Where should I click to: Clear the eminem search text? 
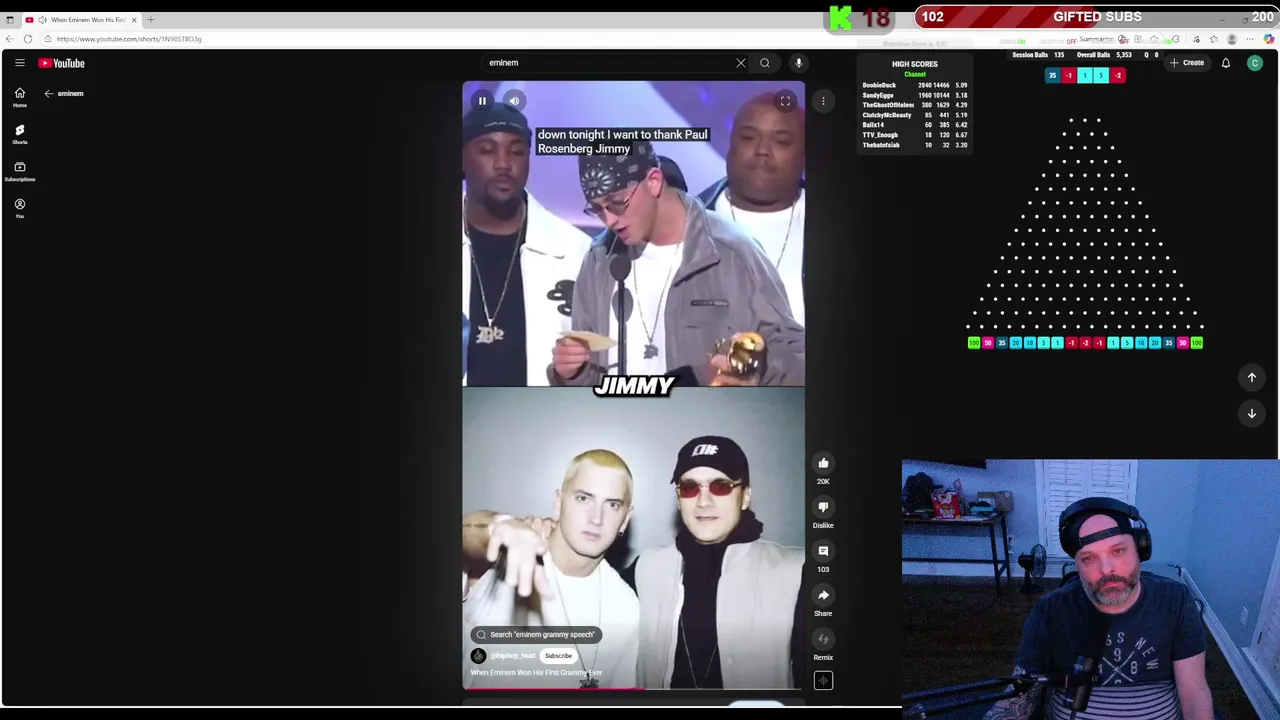coord(741,63)
